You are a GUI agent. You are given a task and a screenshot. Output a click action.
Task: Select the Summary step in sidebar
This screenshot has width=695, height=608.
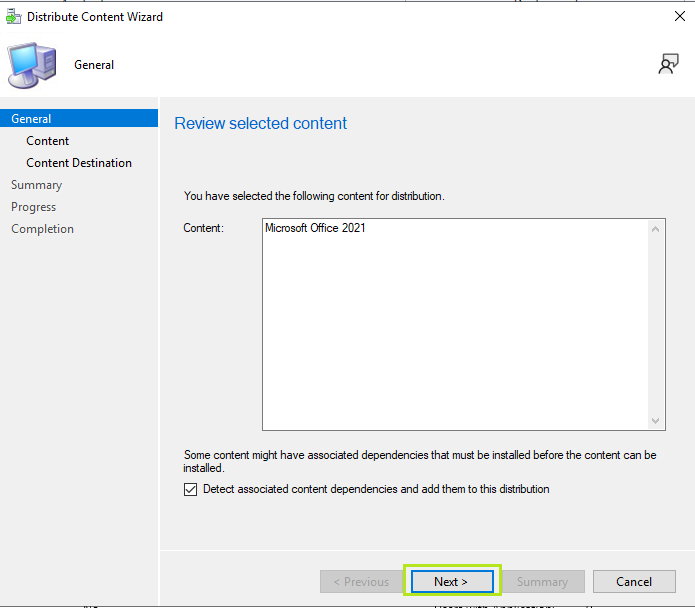tap(36, 185)
